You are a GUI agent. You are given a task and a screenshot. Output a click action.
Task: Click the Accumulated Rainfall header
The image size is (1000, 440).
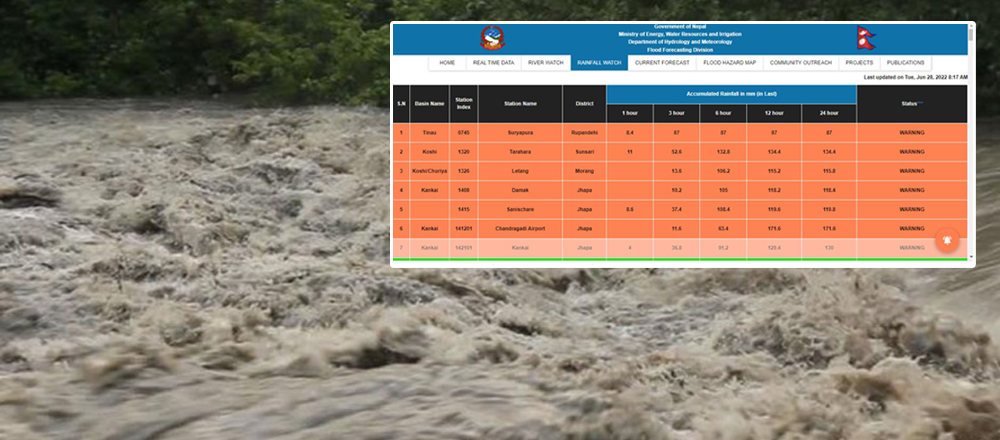coord(732,94)
